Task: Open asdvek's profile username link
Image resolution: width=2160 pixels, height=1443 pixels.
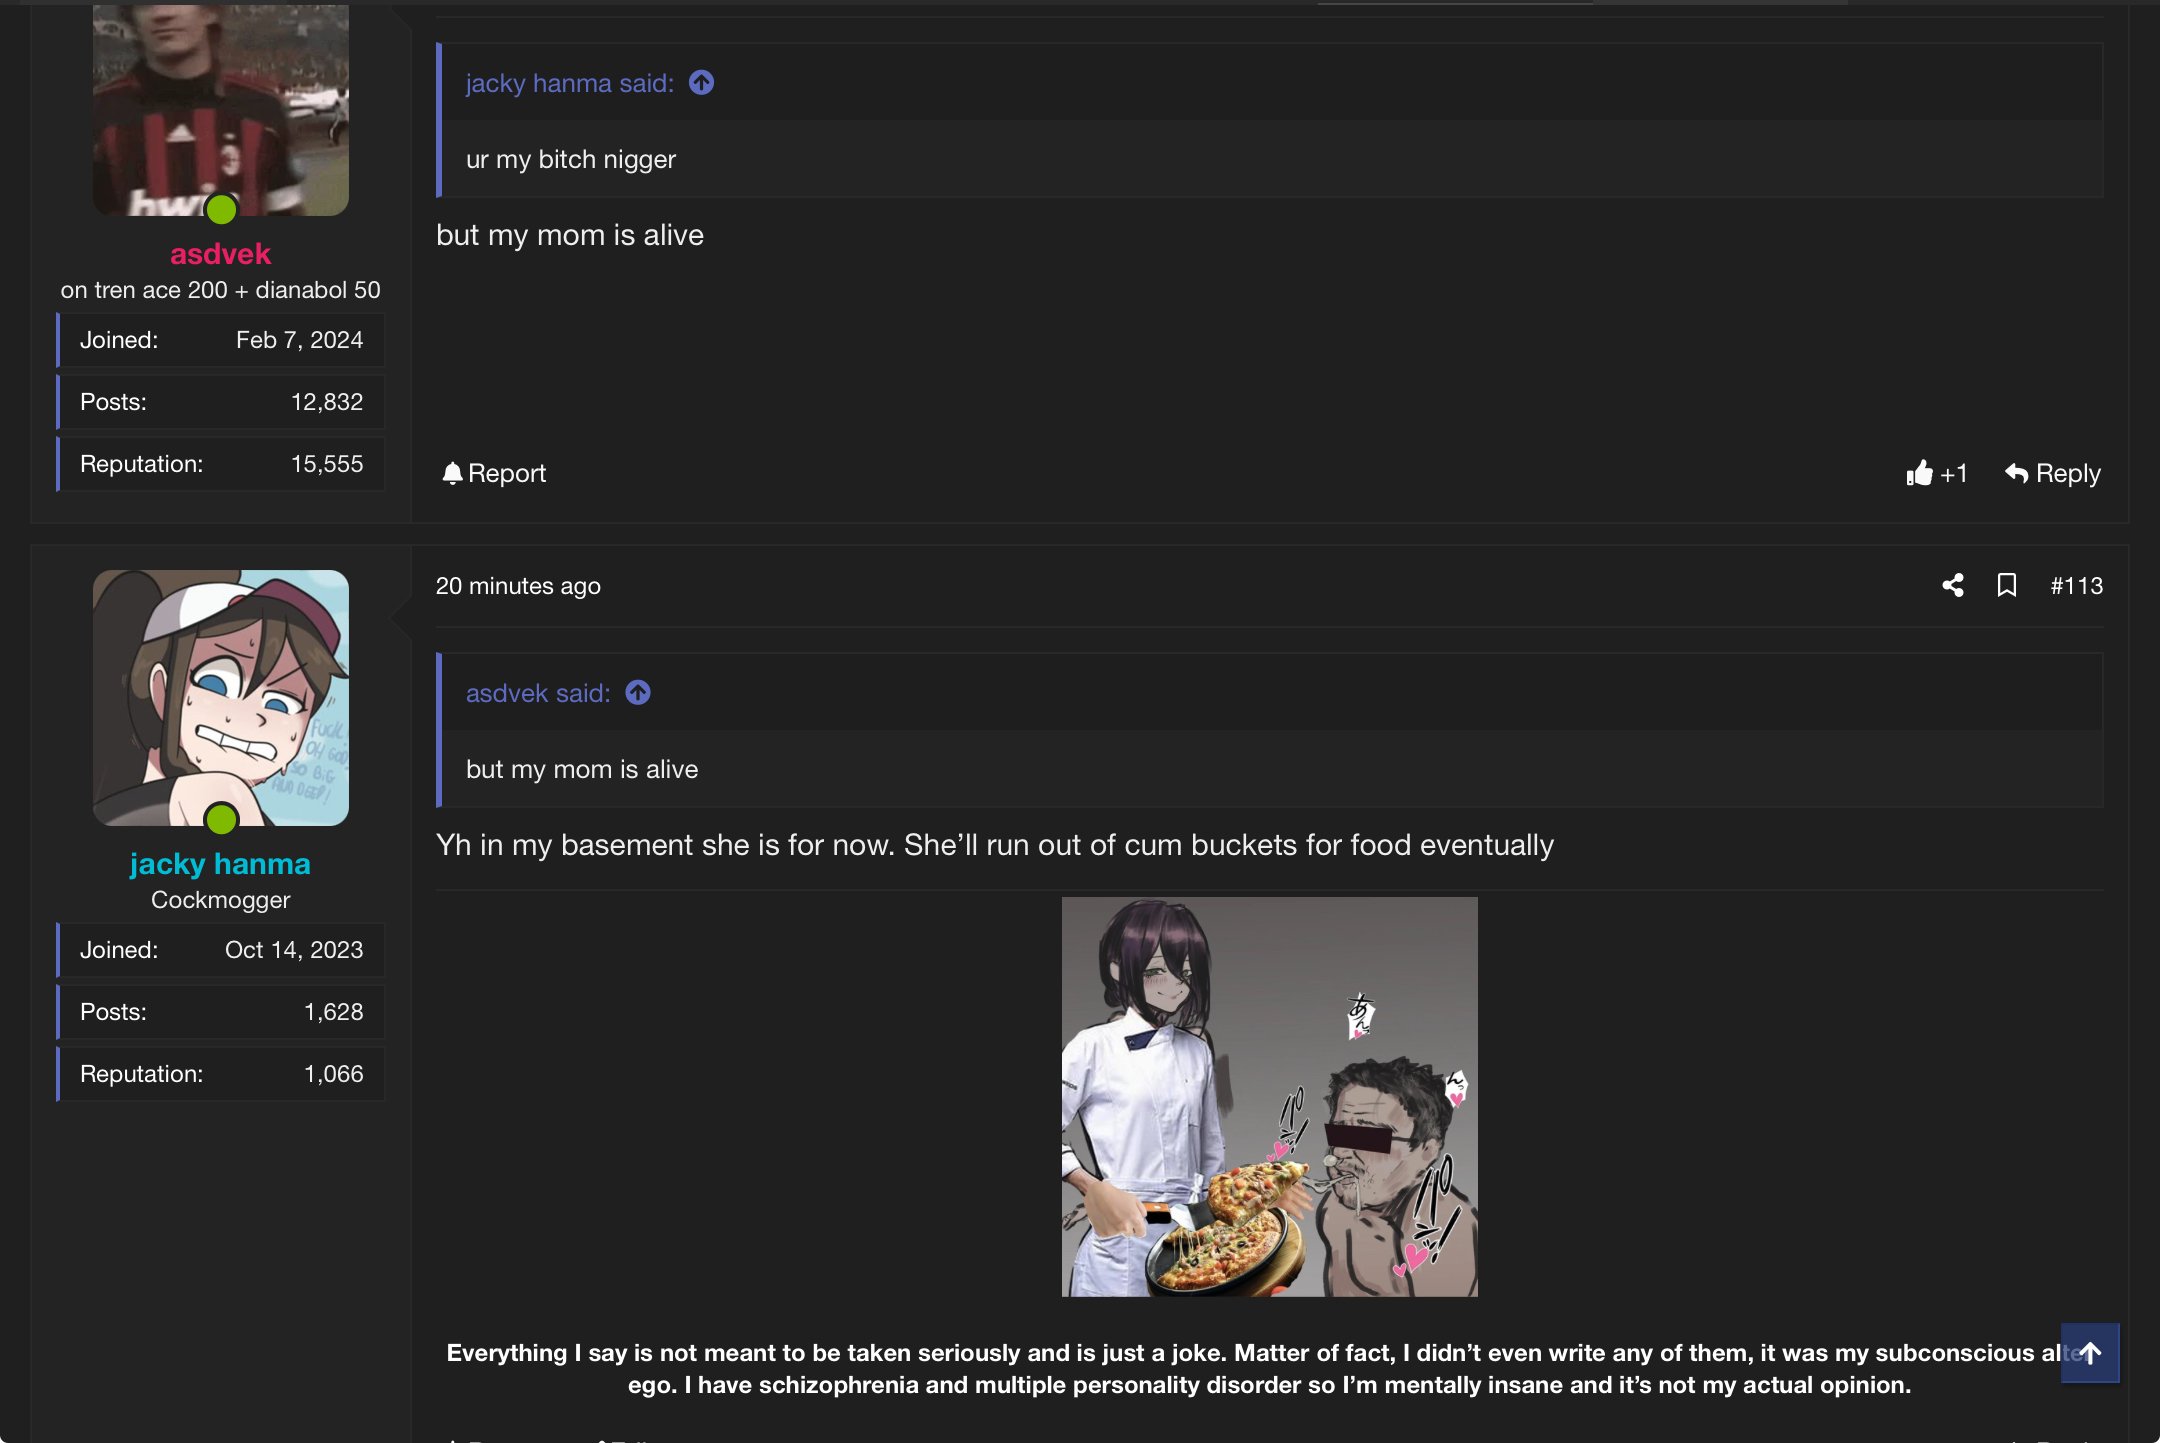Action: pyautogui.click(x=220, y=254)
